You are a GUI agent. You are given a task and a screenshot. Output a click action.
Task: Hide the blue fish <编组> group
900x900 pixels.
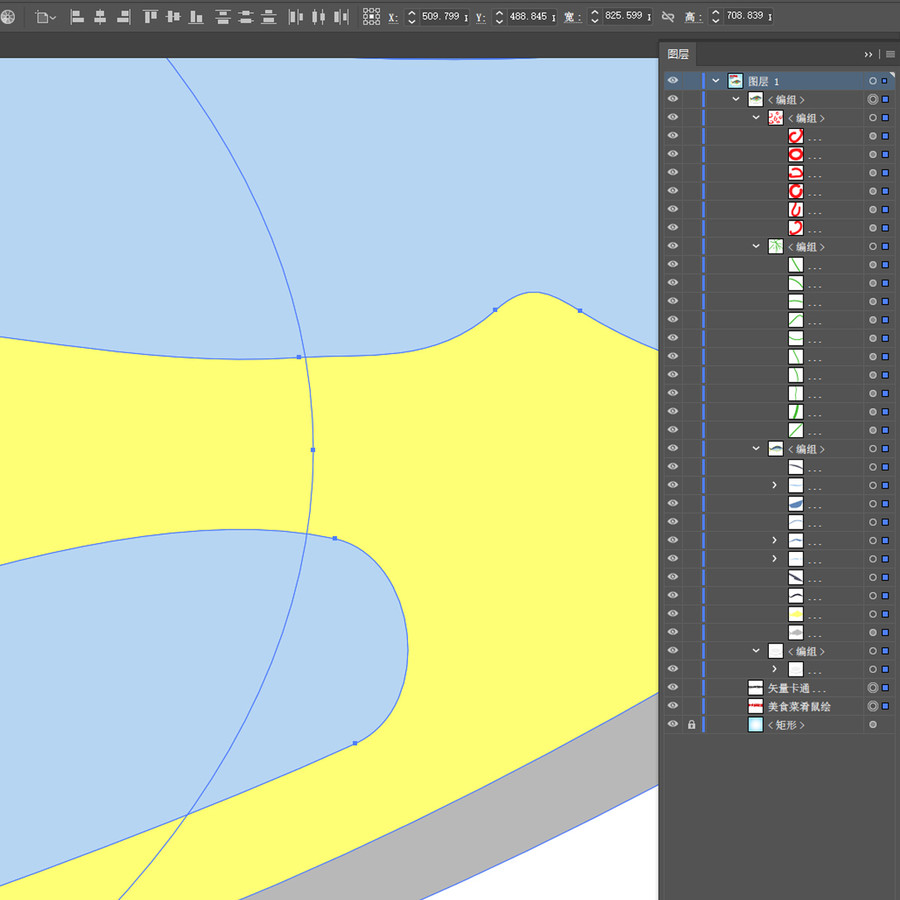[673, 448]
